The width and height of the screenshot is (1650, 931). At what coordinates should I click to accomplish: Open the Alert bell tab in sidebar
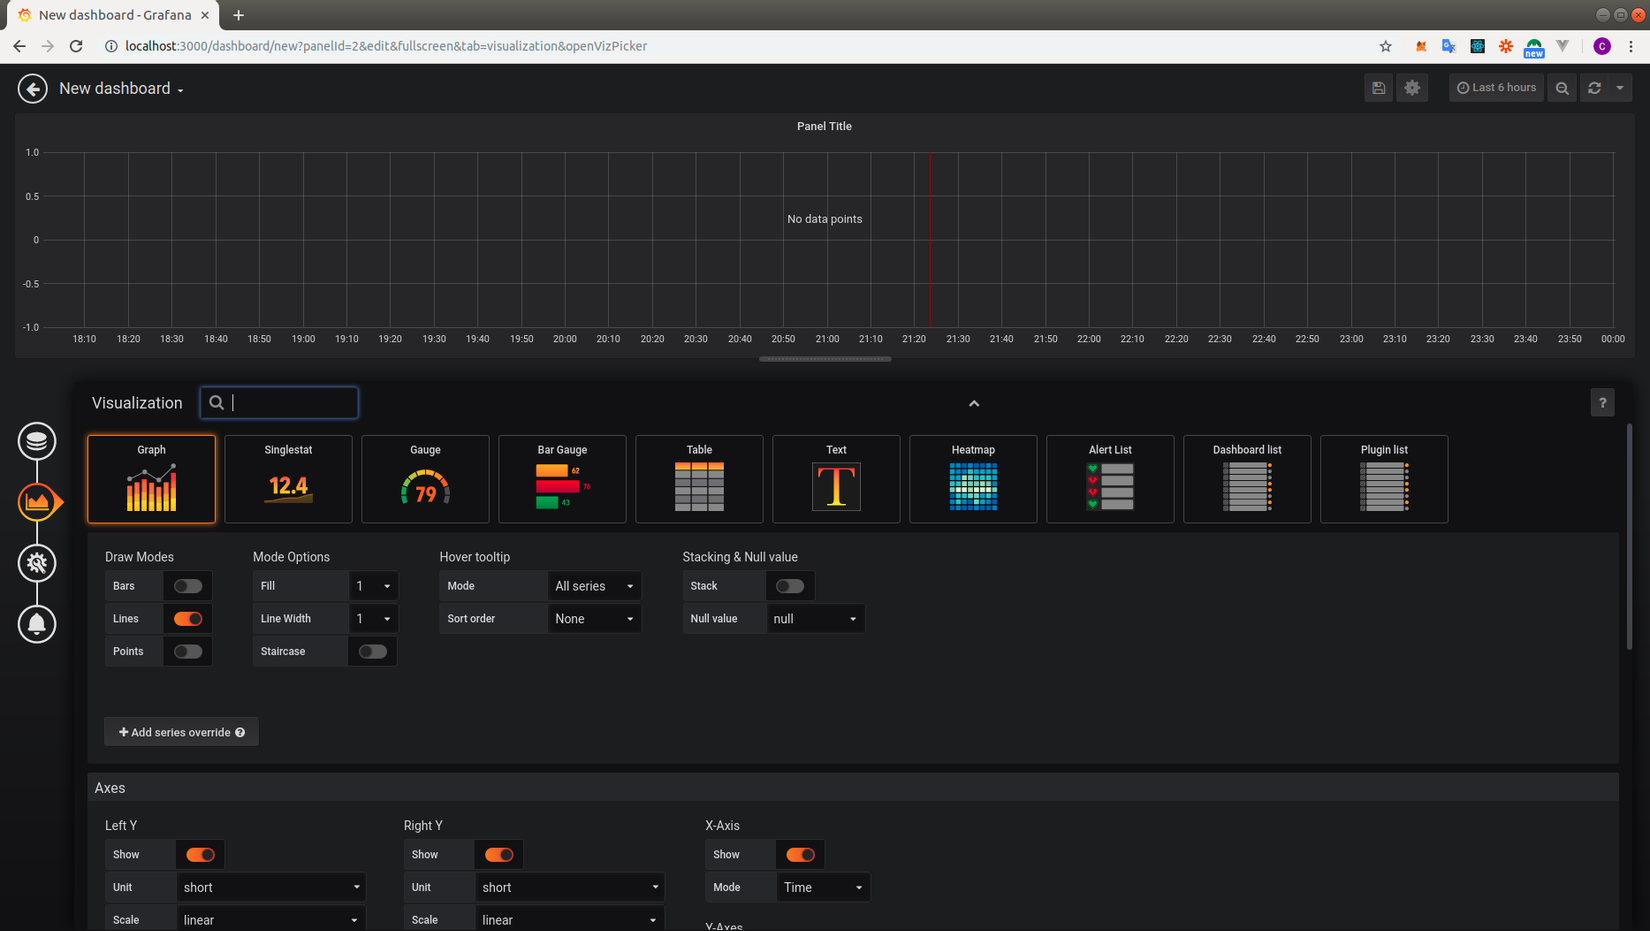click(37, 624)
